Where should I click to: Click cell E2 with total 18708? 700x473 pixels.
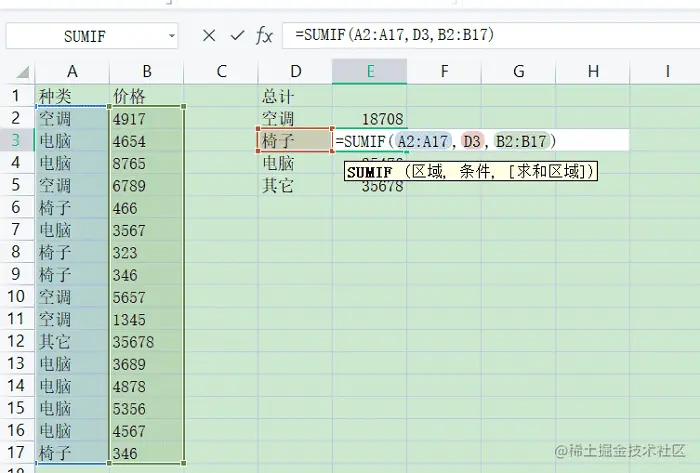(x=370, y=118)
